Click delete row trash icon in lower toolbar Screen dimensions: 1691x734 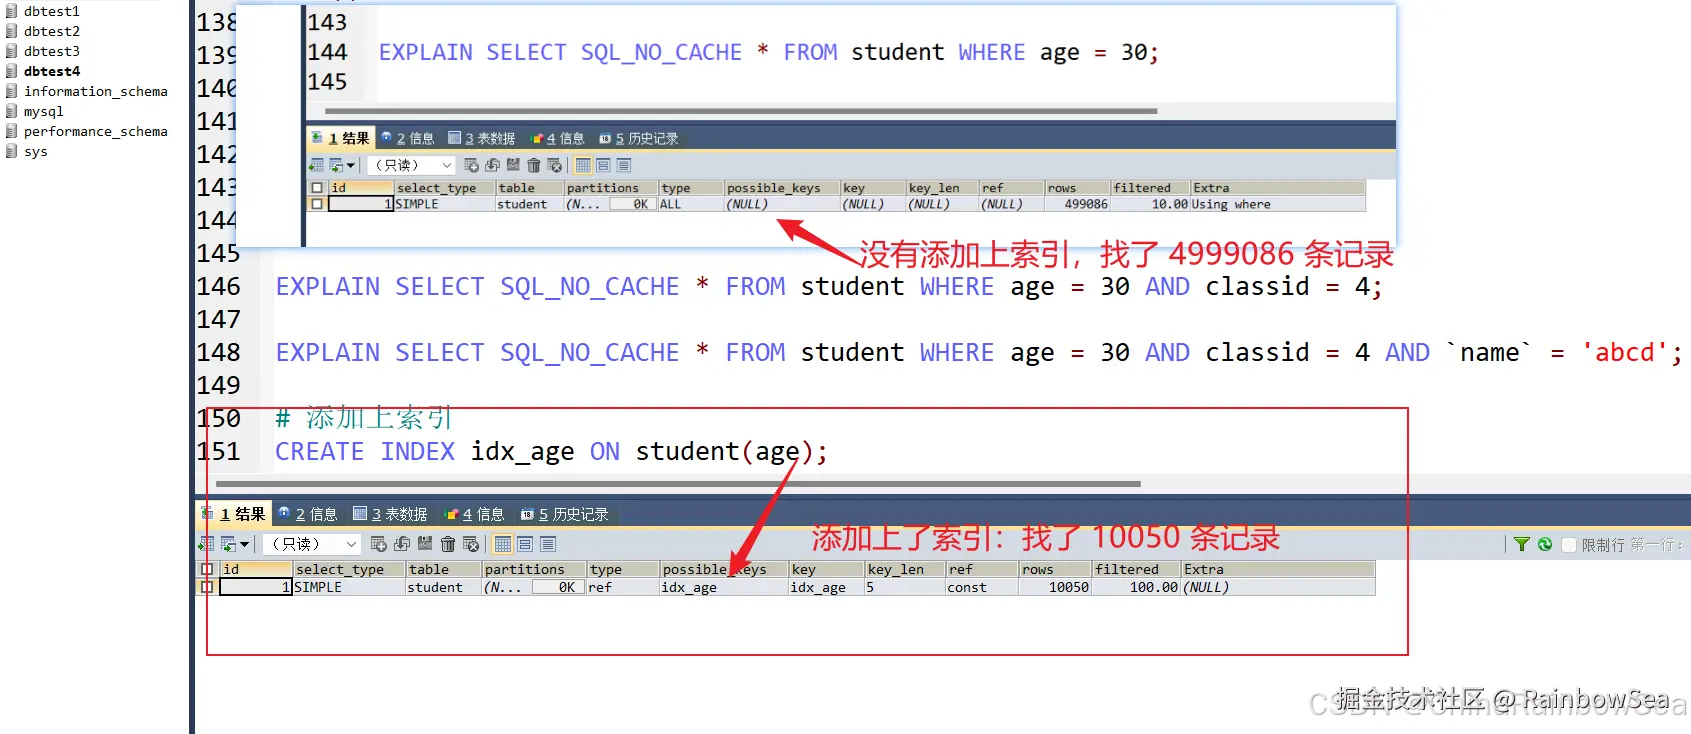(x=448, y=544)
